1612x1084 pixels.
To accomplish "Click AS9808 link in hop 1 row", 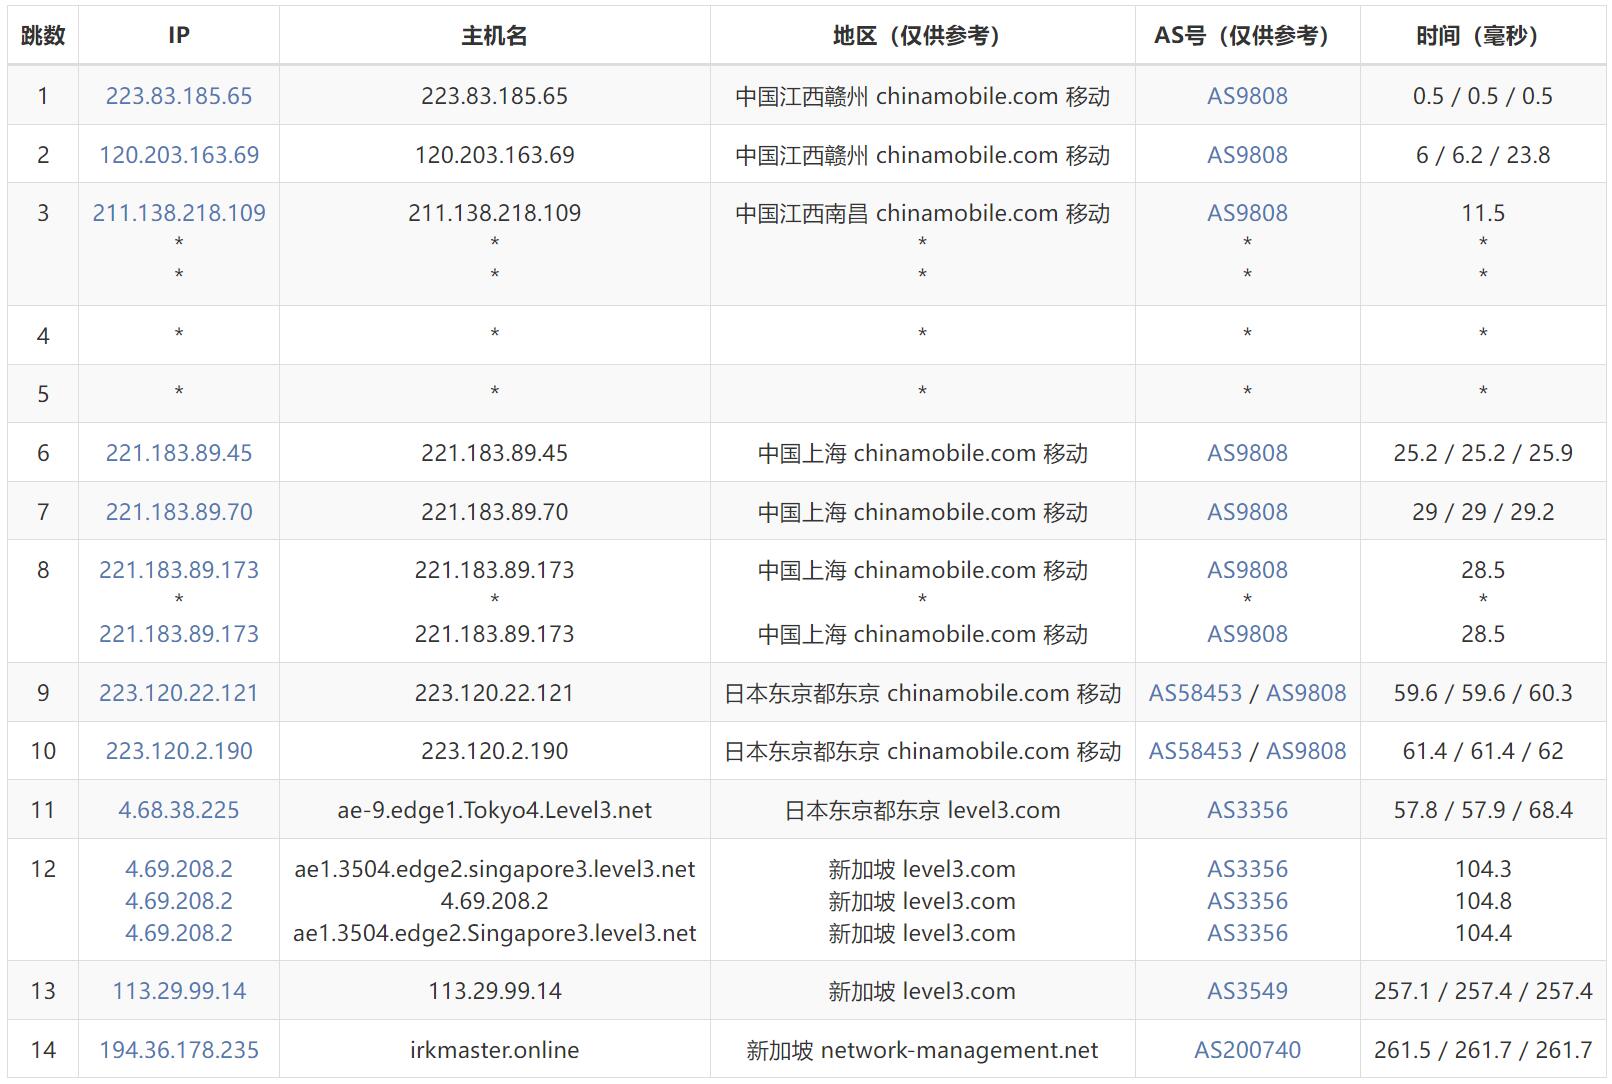I will [1247, 96].
